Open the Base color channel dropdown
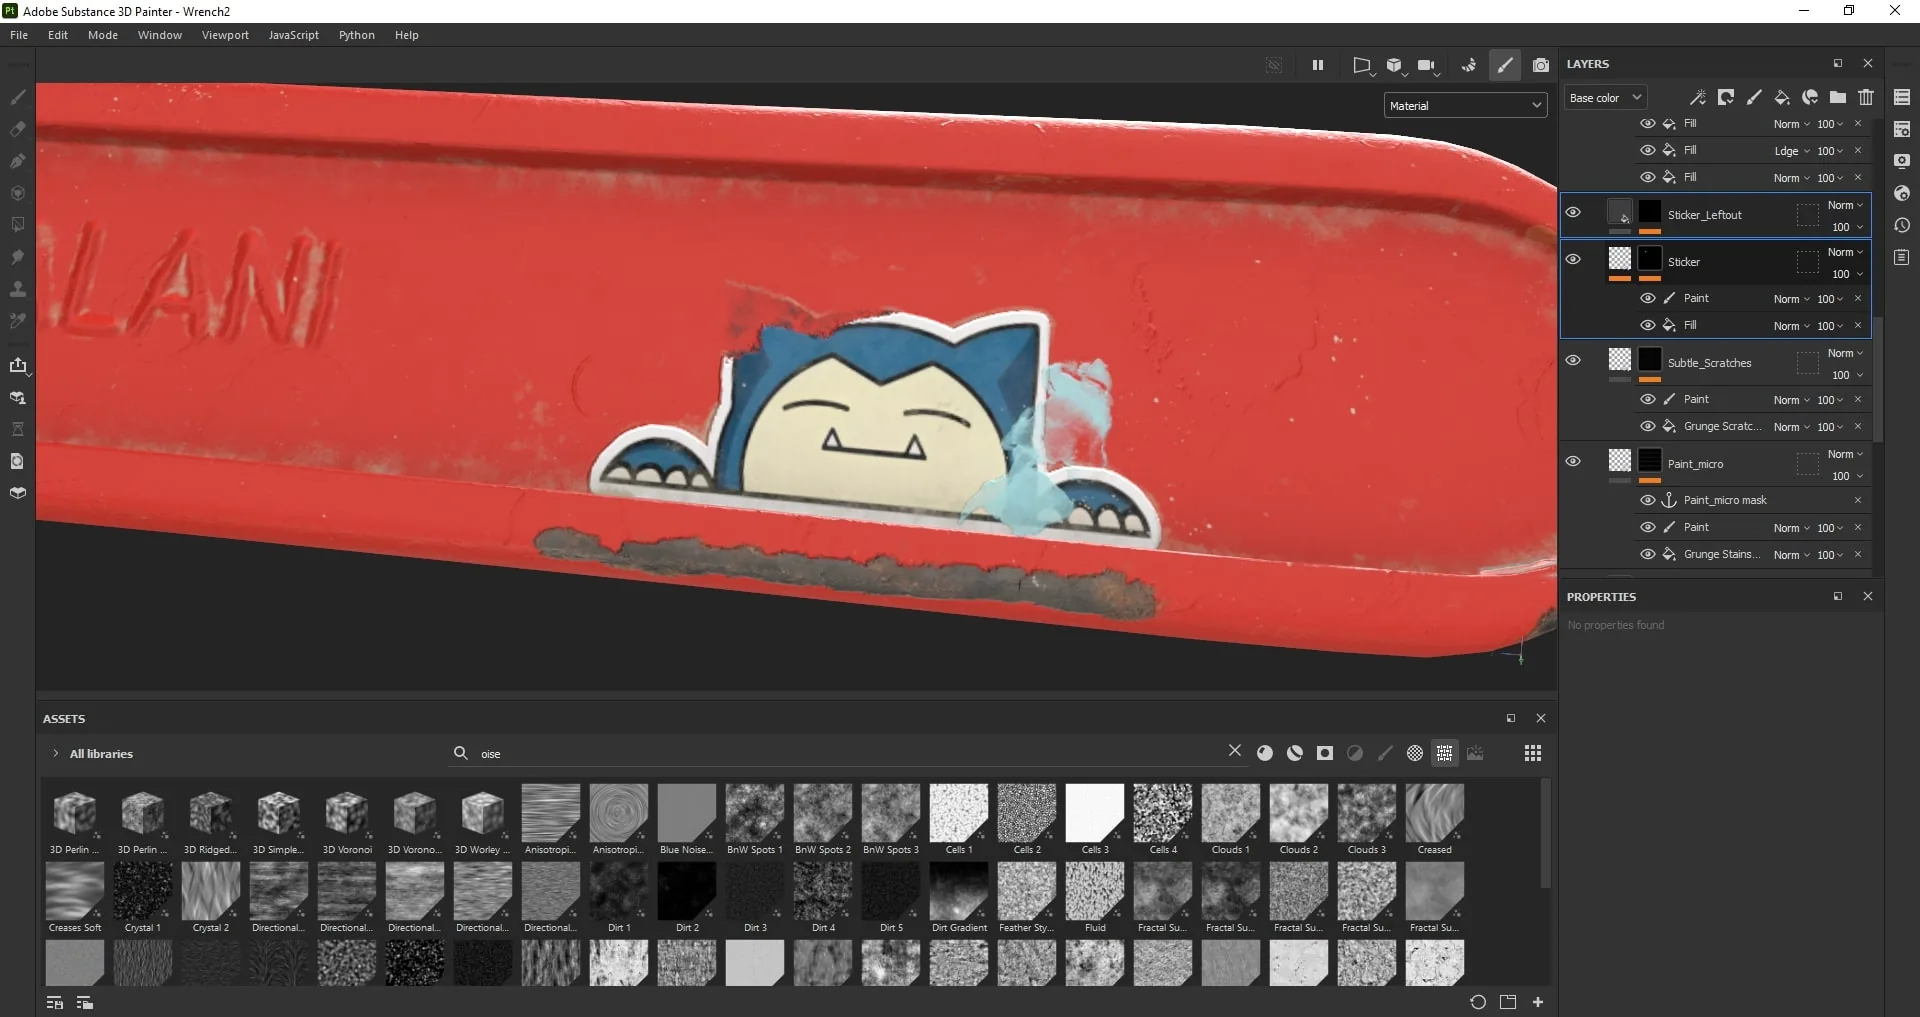 tap(1605, 98)
